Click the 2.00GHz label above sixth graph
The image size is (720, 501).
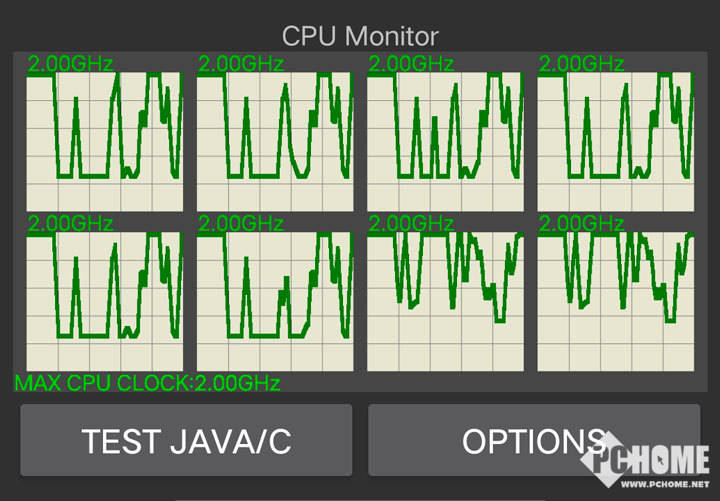tap(241, 223)
